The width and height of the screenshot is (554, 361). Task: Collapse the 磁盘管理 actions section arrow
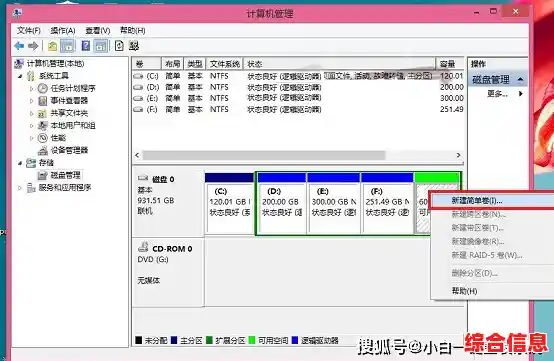tap(520, 79)
